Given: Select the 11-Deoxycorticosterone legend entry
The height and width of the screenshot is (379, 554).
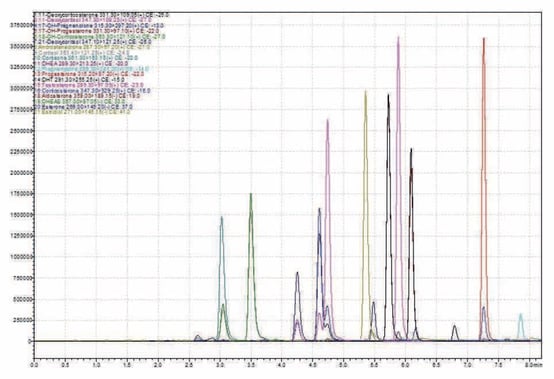Looking at the screenshot, I should pos(101,15).
